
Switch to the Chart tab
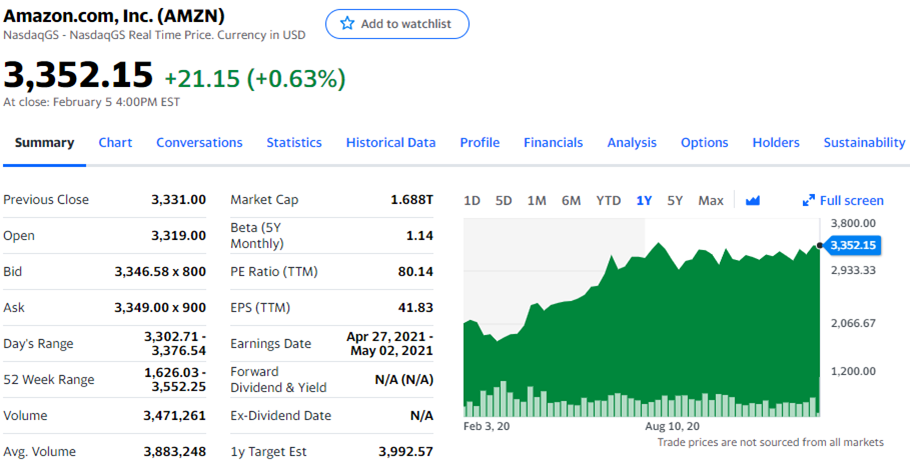point(115,143)
